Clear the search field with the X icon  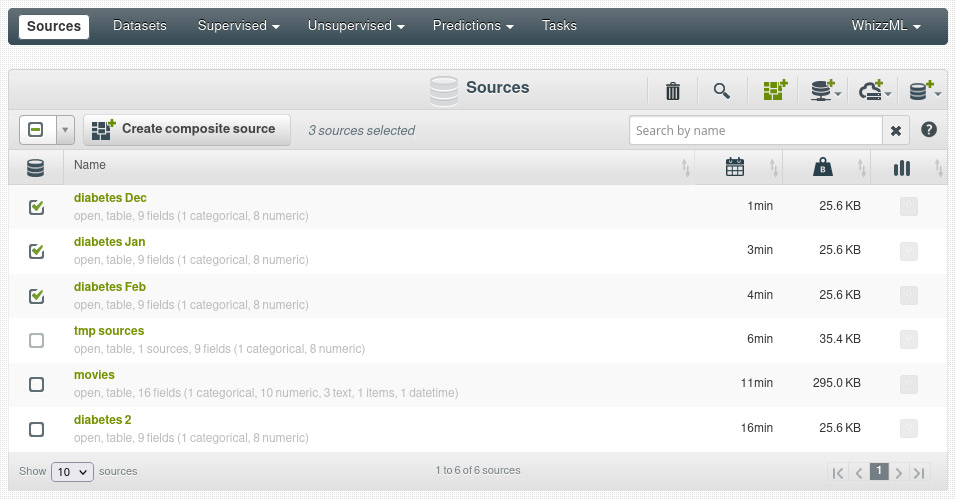[896, 130]
